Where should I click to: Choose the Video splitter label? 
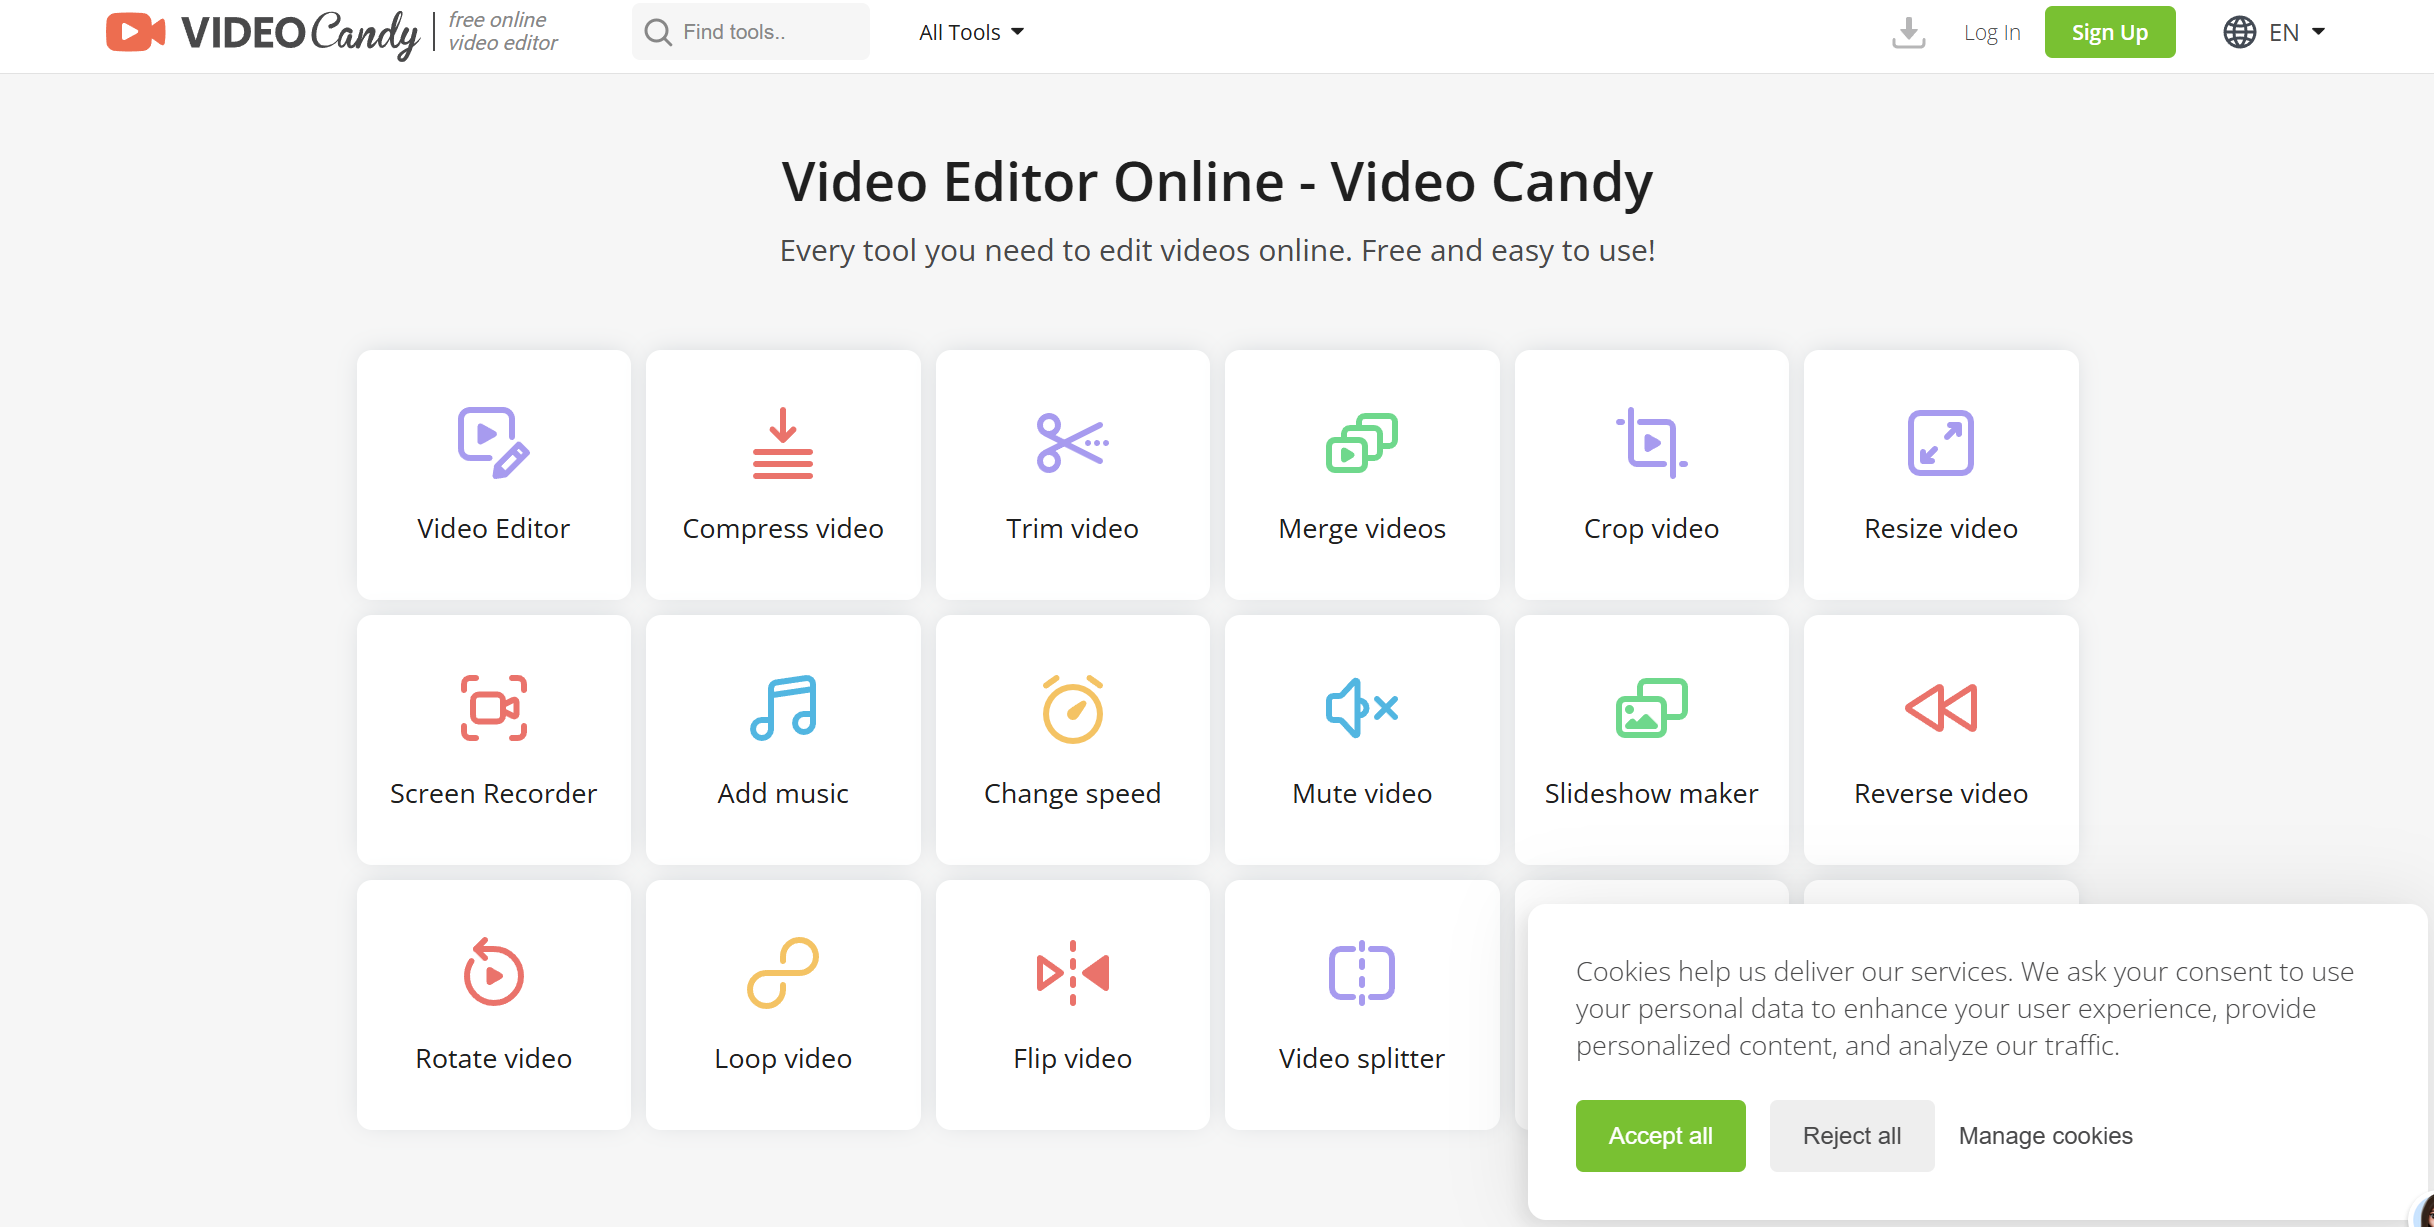(1362, 1058)
